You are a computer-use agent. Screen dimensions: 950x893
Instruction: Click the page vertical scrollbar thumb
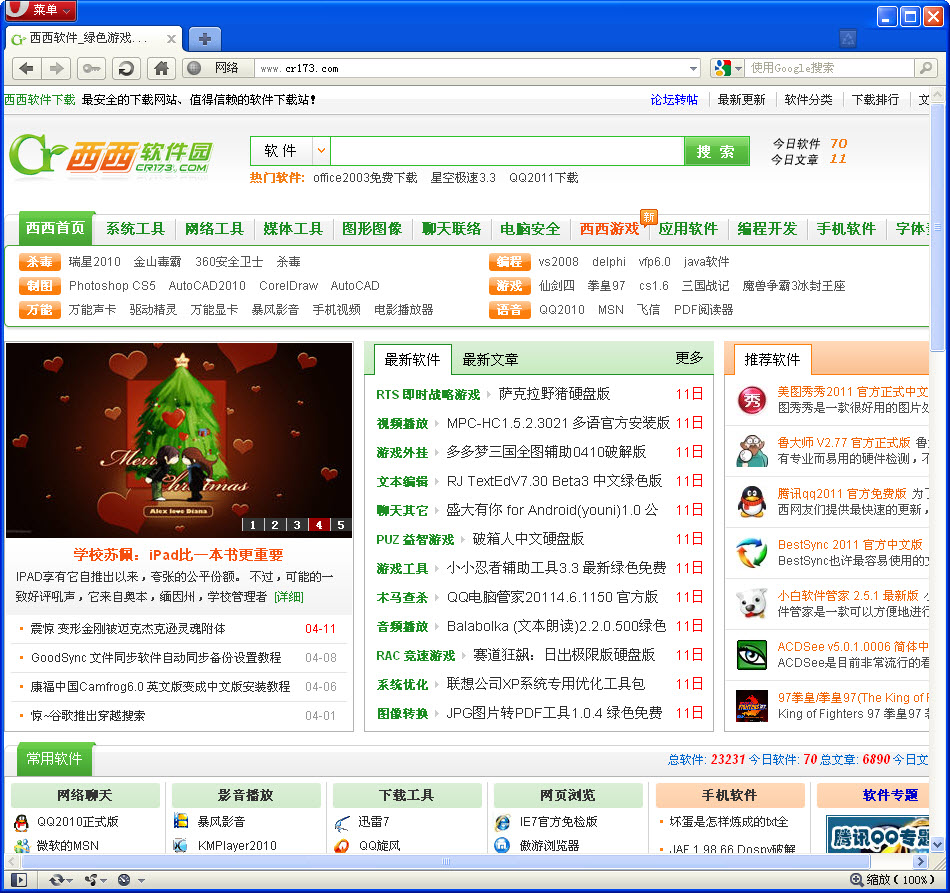pos(938,226)
